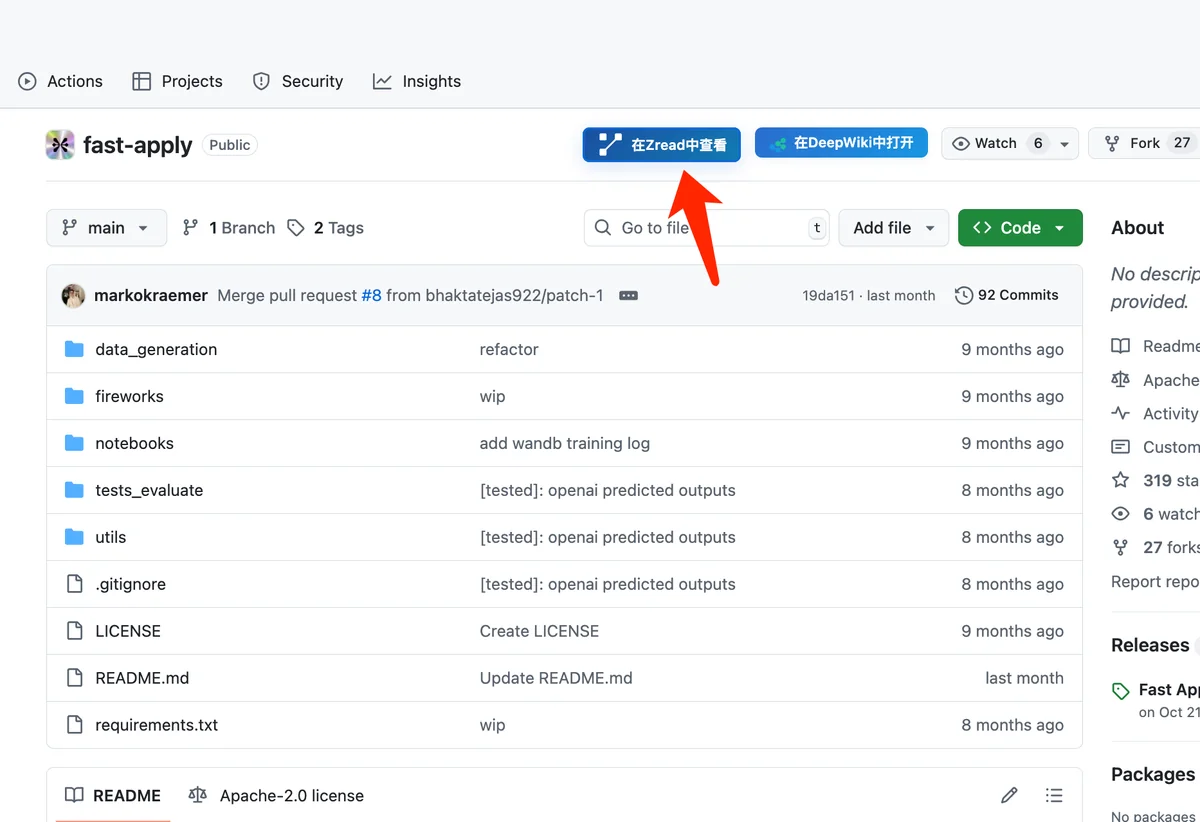Click the fast-apply repository avatar icon

(60, 145)
